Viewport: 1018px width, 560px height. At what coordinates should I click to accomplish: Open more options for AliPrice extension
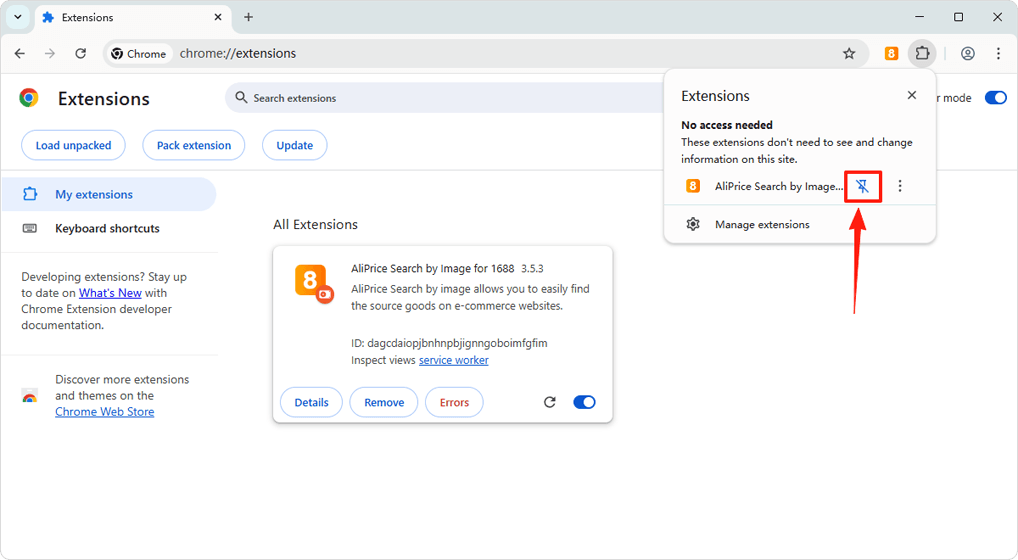pyautogui.click(x=900, y=186)
